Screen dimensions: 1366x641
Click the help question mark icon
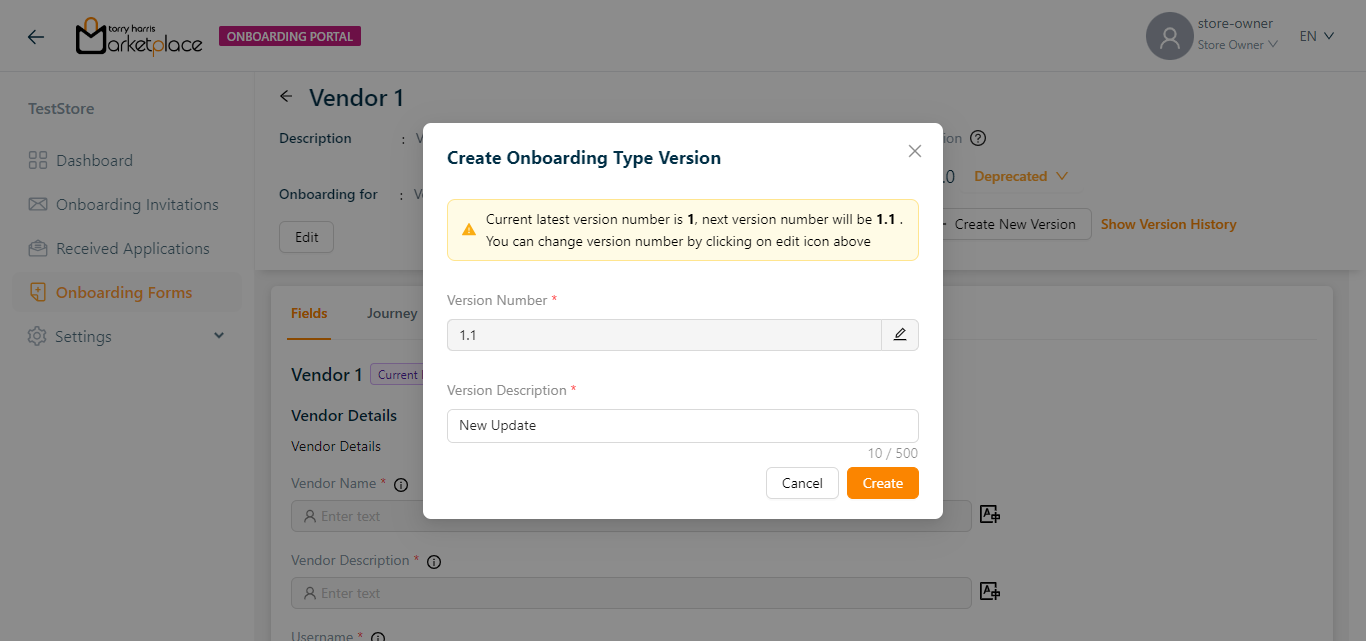pyautogui.click(x=978, y=139)
